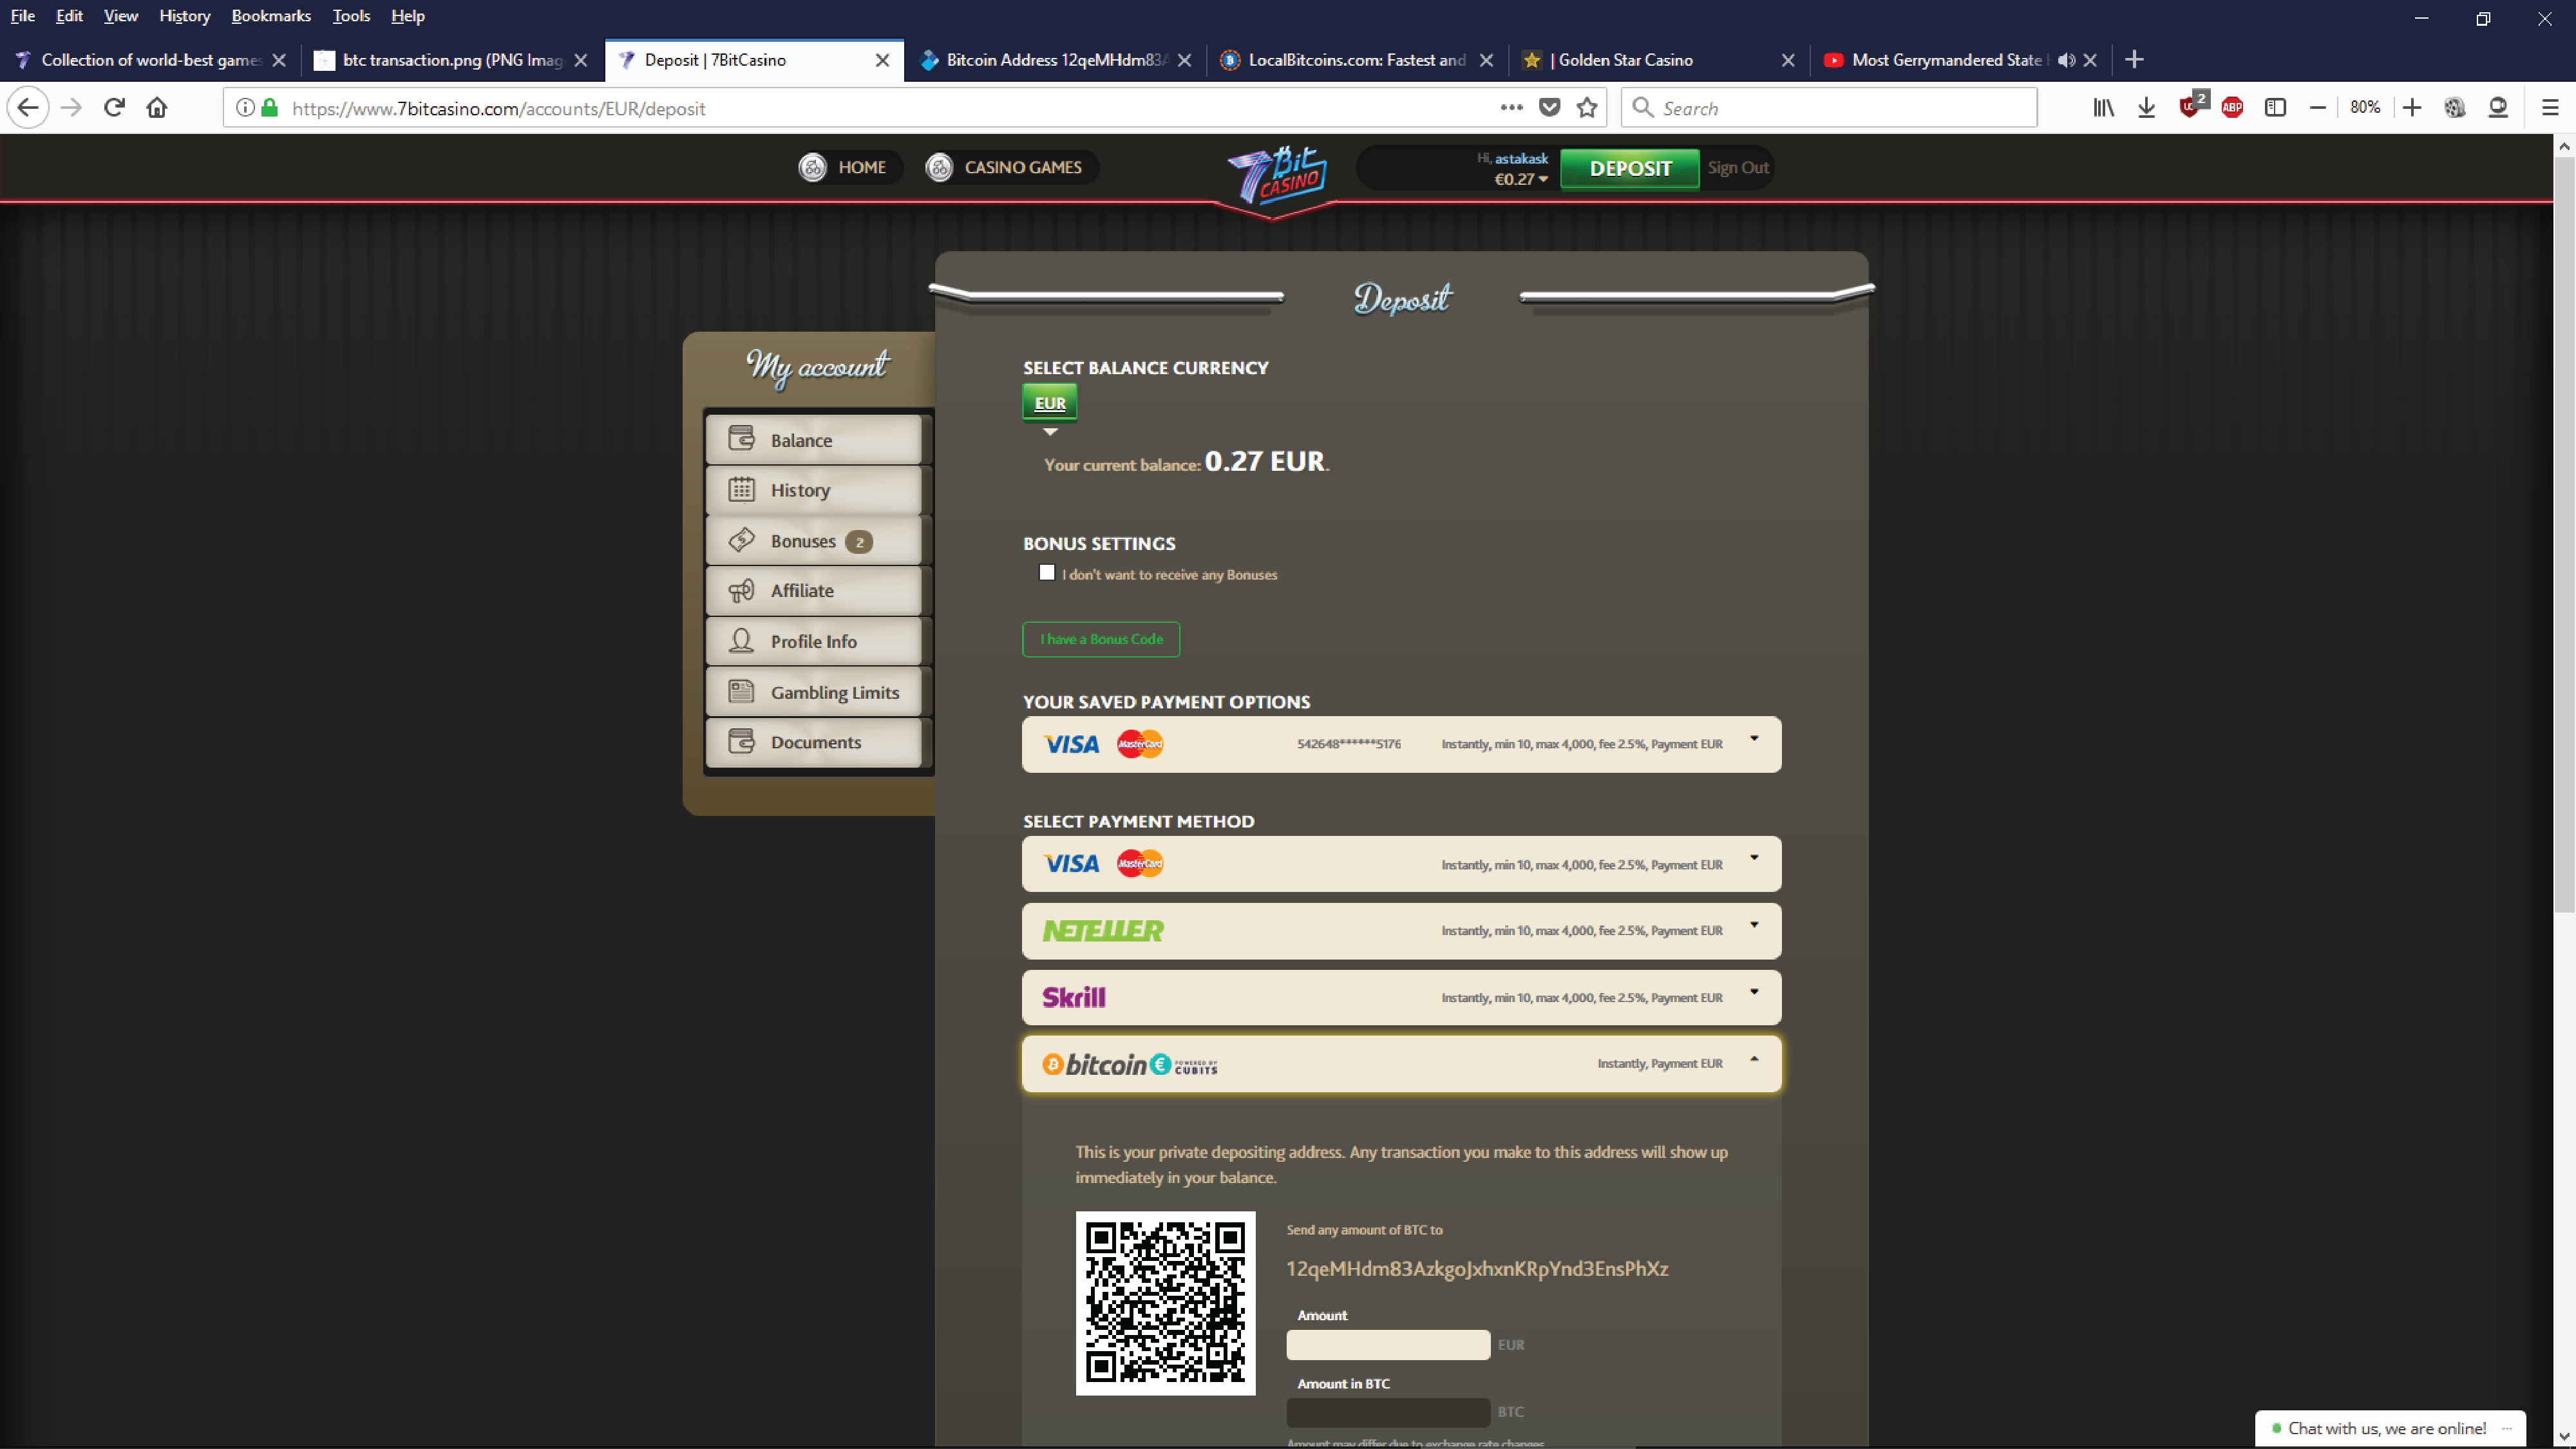Viewport: 2576px width, 1449px height.
Task: Open the History menu in menu bar
Action: coord(184,16)
